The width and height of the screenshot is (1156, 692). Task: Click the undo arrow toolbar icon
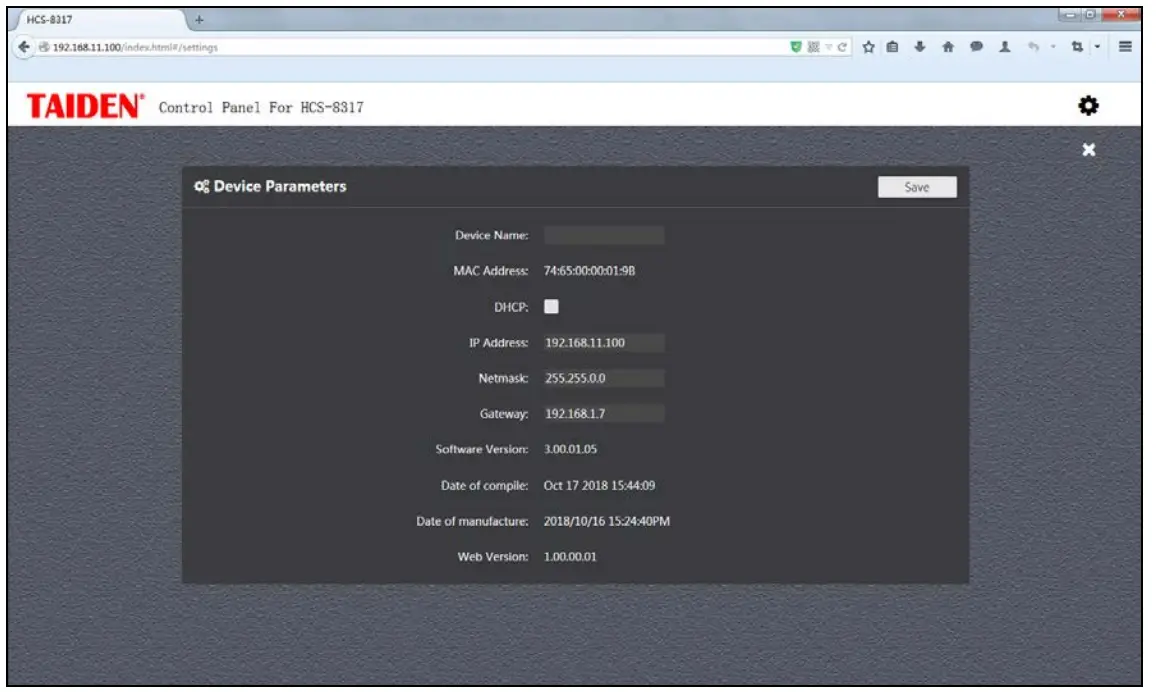click(1034, 47)
